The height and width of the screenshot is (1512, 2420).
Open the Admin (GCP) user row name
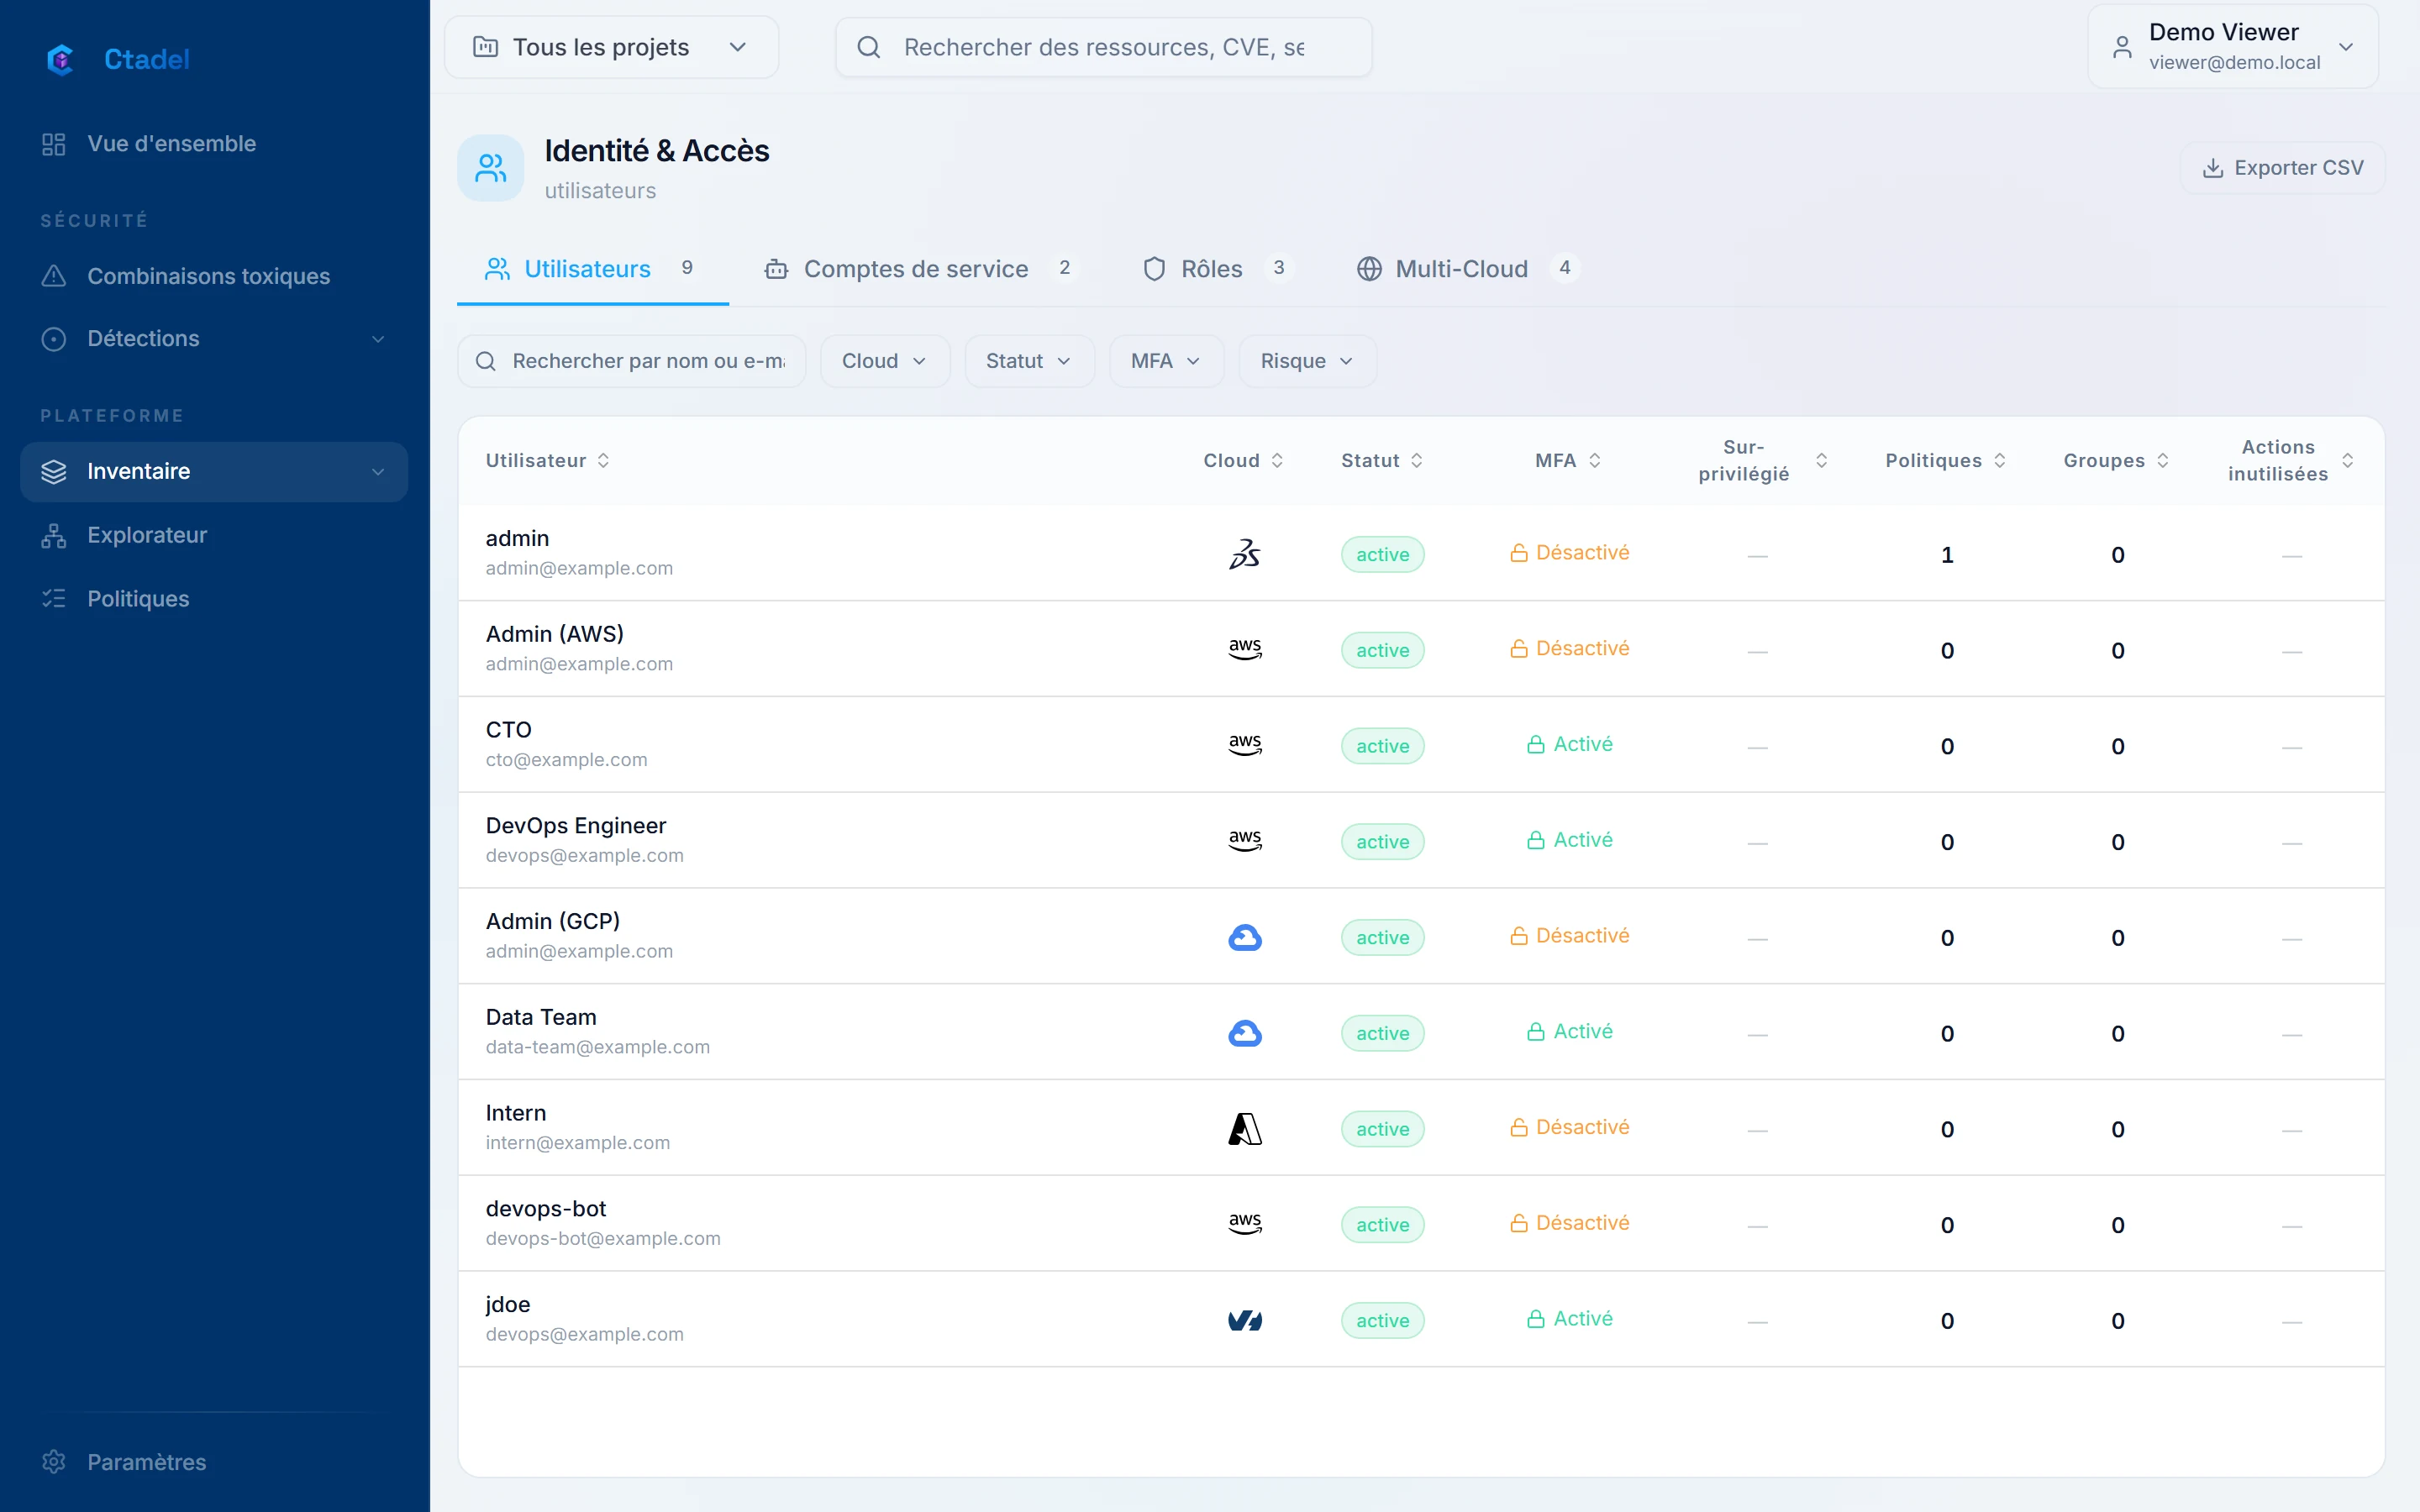(552, 921)
